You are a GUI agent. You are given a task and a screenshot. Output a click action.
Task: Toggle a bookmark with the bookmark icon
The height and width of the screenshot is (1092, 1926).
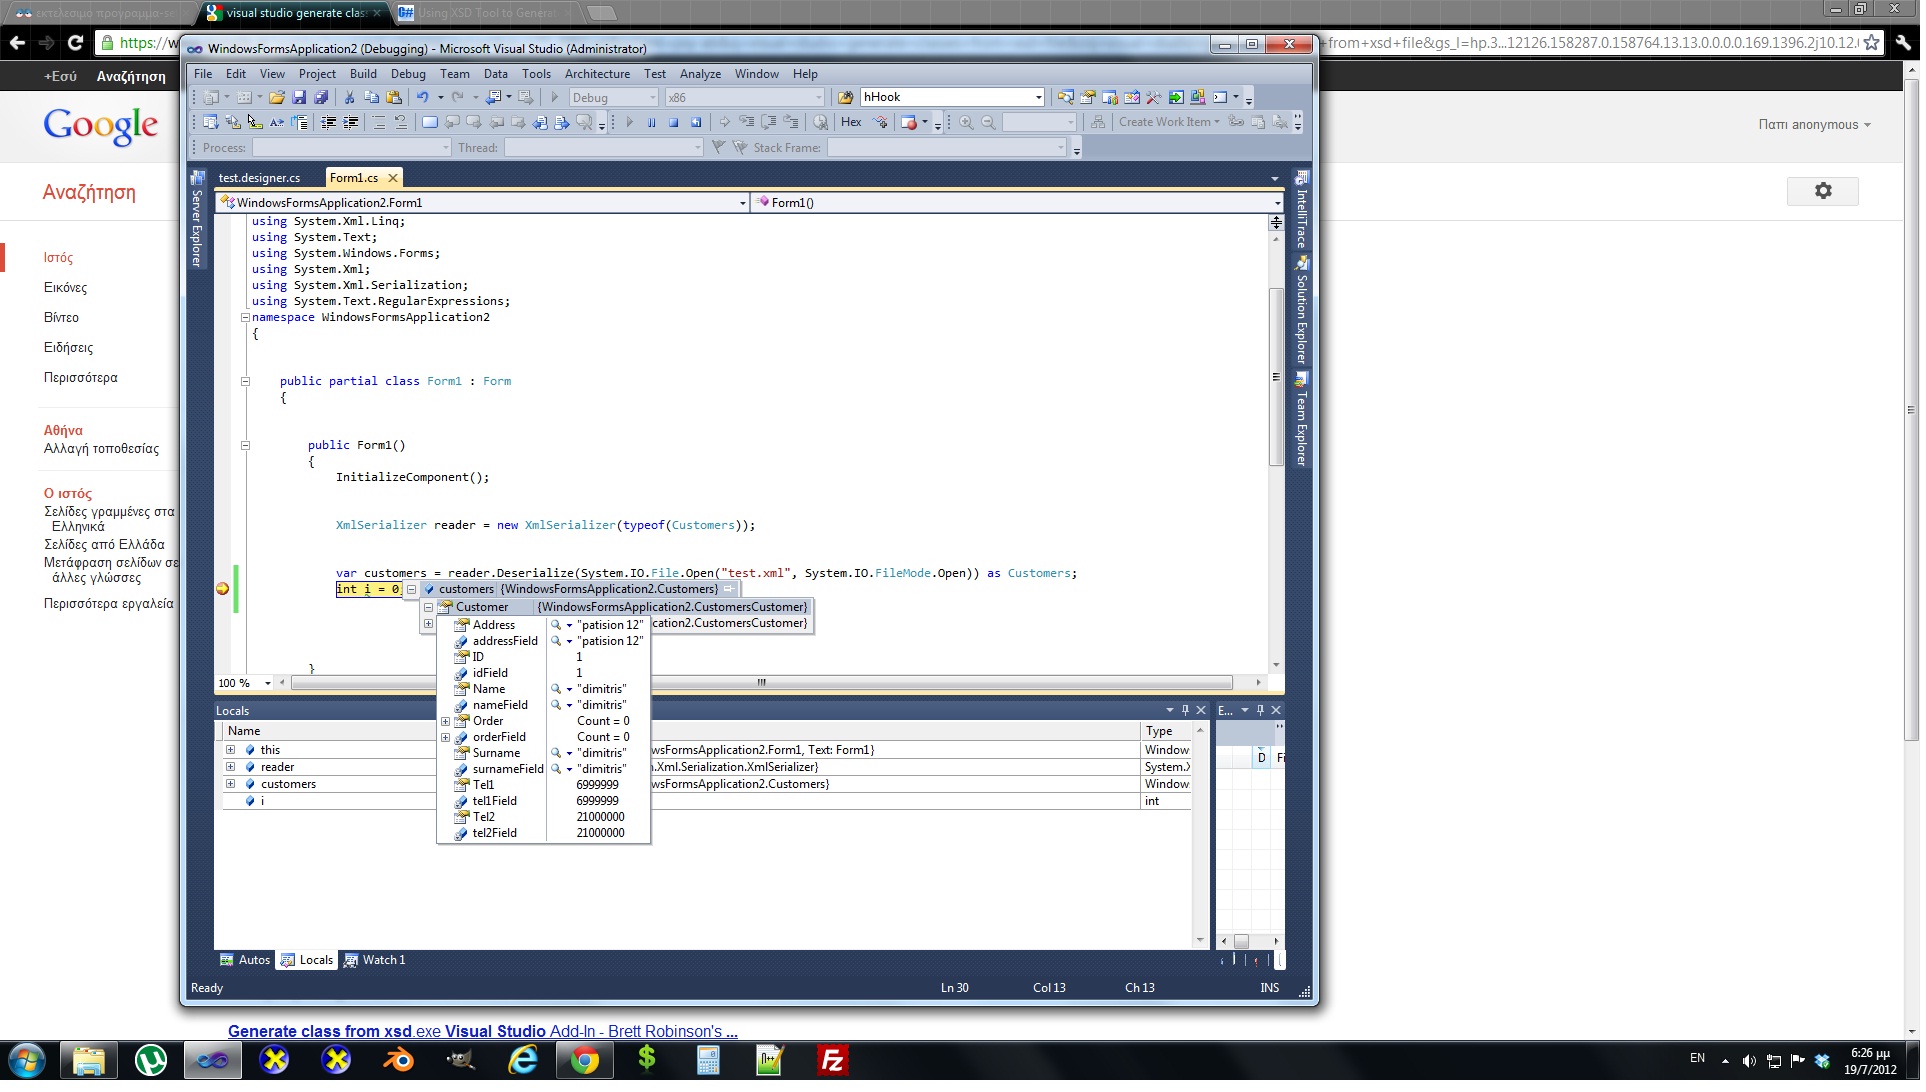coord(430,122)
